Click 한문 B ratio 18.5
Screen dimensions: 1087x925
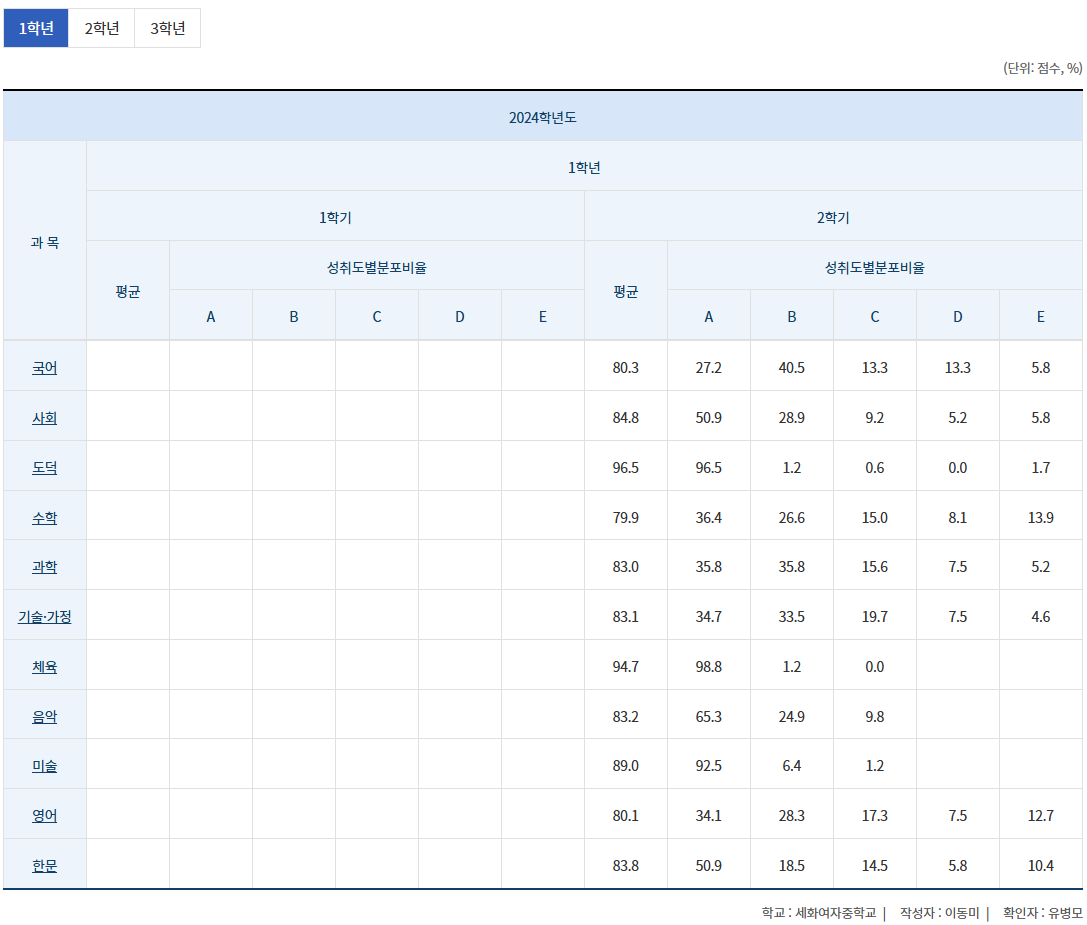(x=792, y=865)
